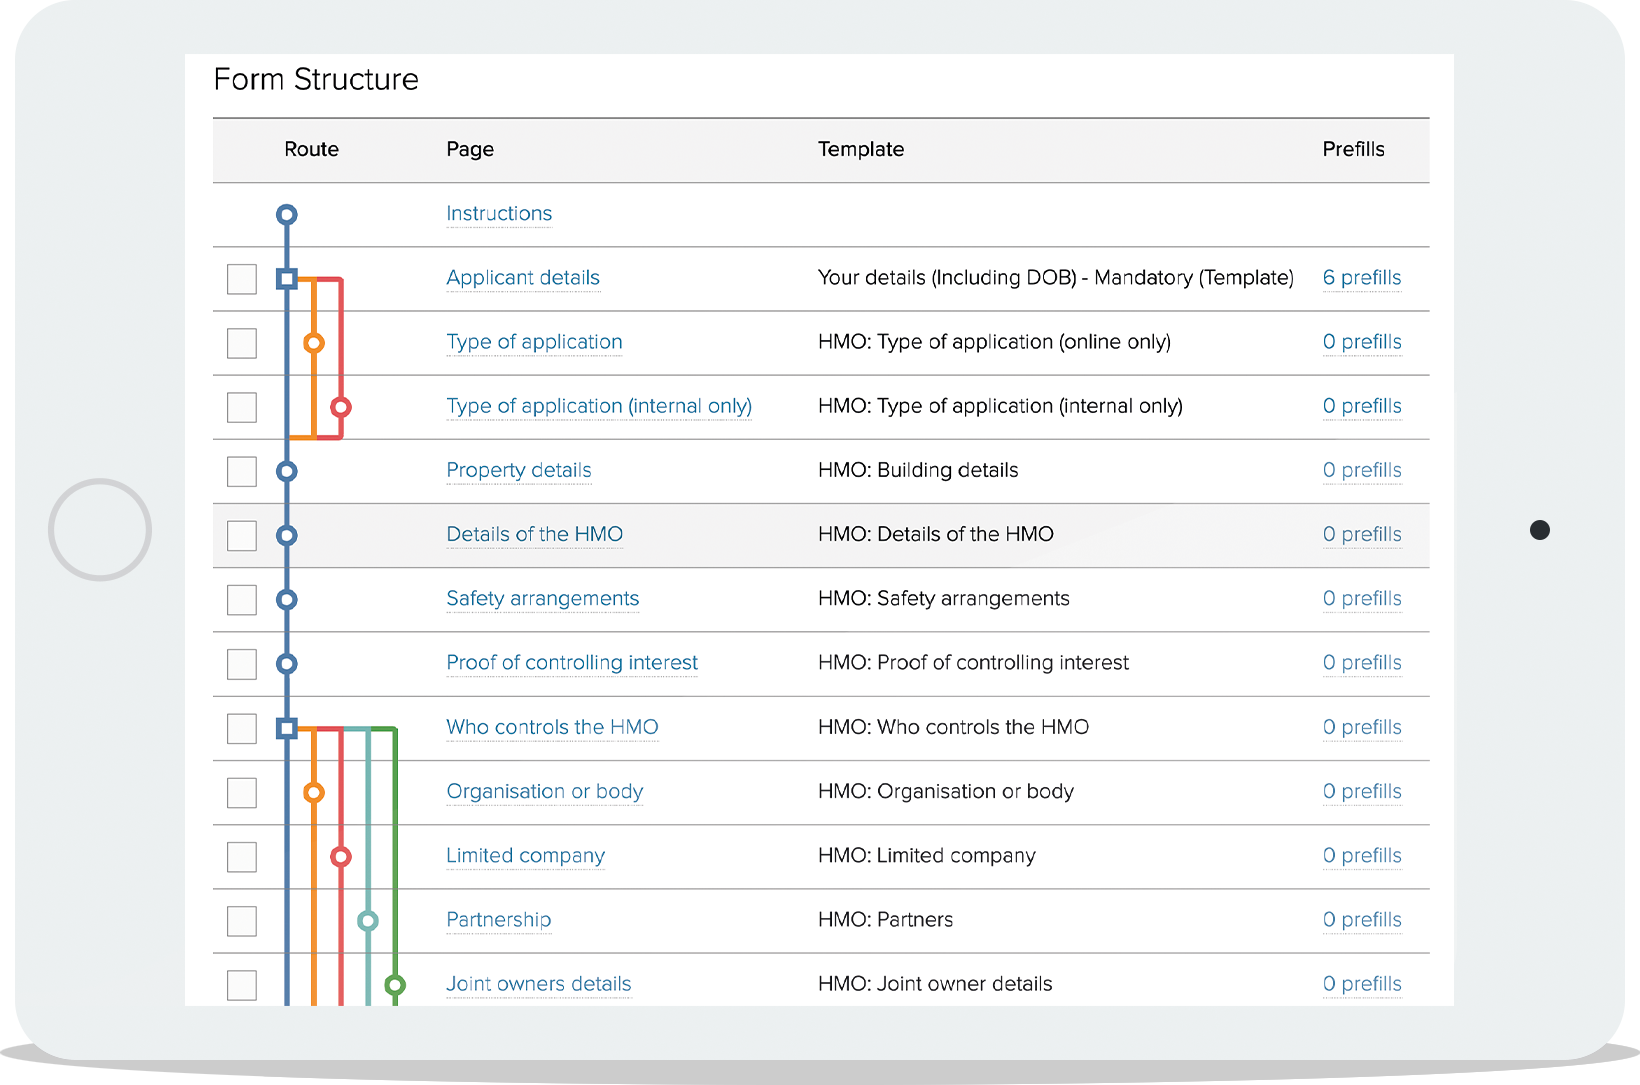Image resolution: width=1640 pixels, height=1085 pixels.
Task: Click the 'HMO: Partners' template cell
Action: pos(885,919)
